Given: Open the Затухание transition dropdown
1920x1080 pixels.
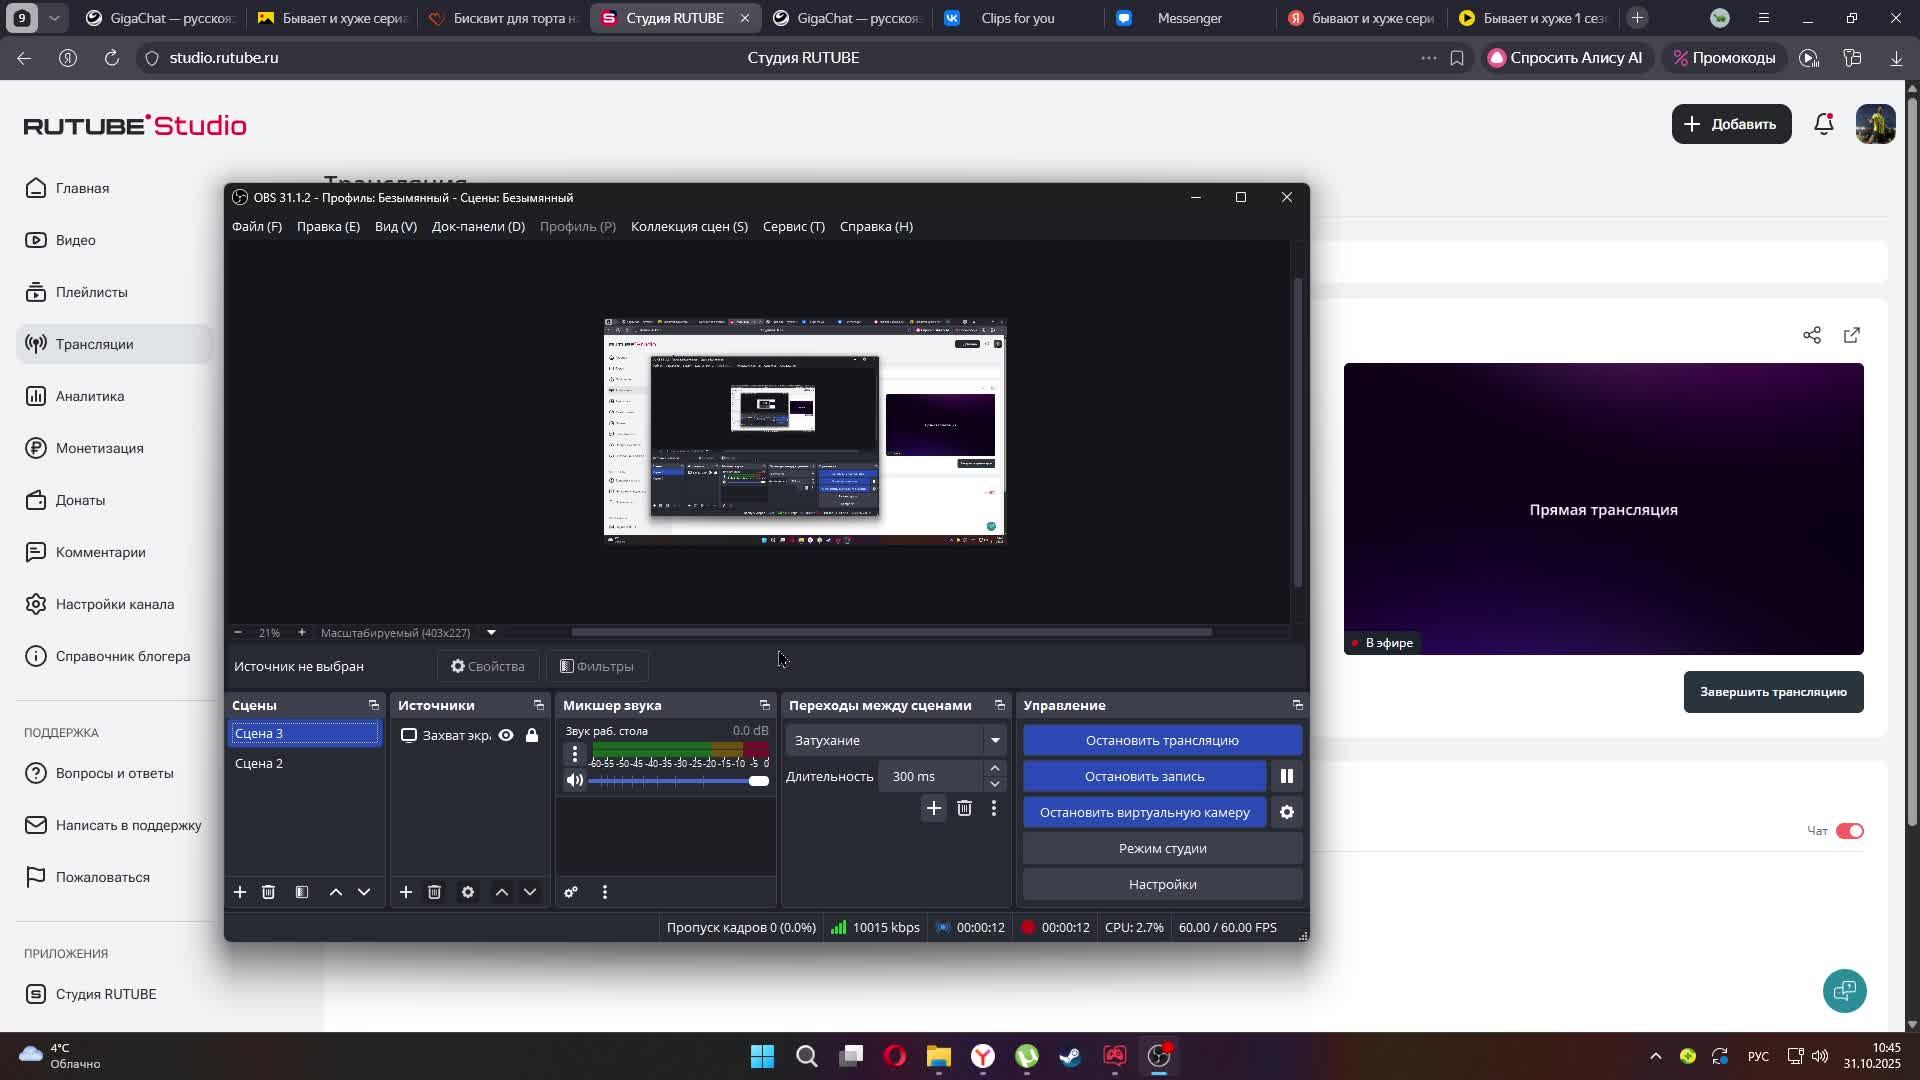Looking at the screenshot, I should (994, 740).
